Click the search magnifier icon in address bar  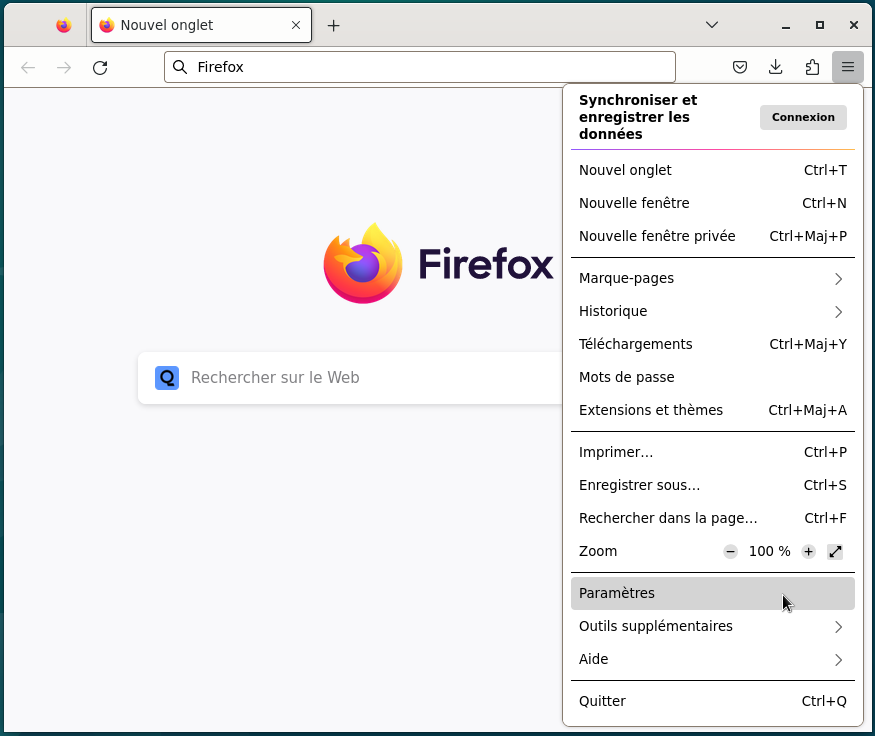coord(180,67)
